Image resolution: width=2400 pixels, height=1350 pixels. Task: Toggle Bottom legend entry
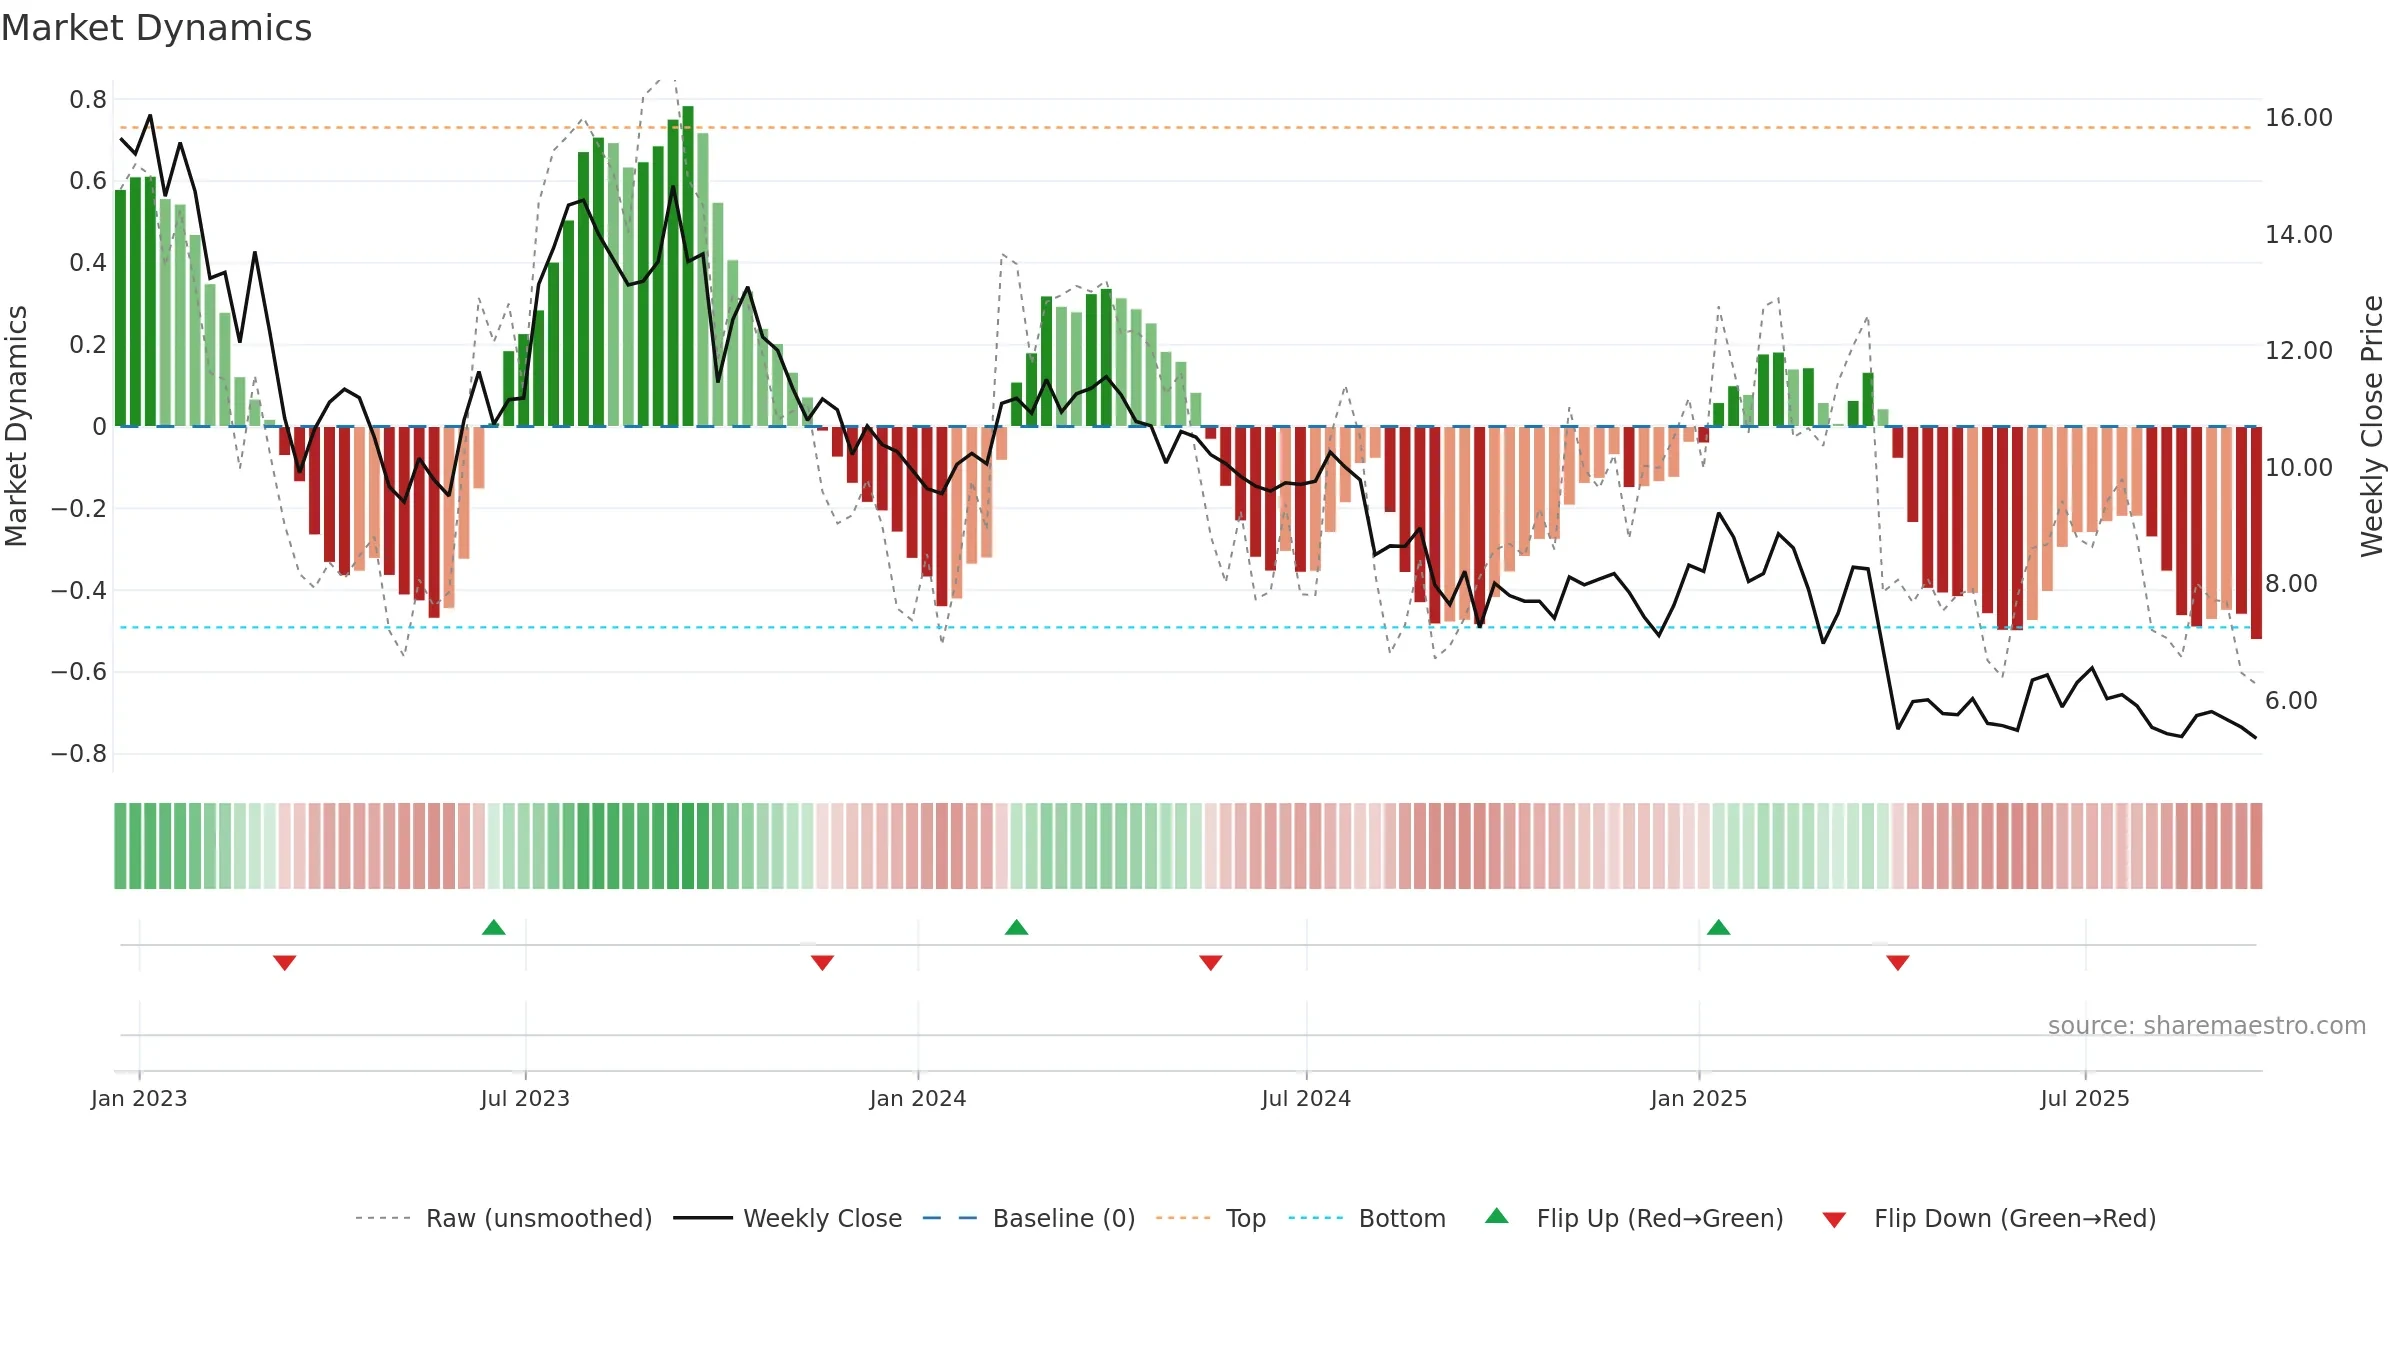1367,1218
